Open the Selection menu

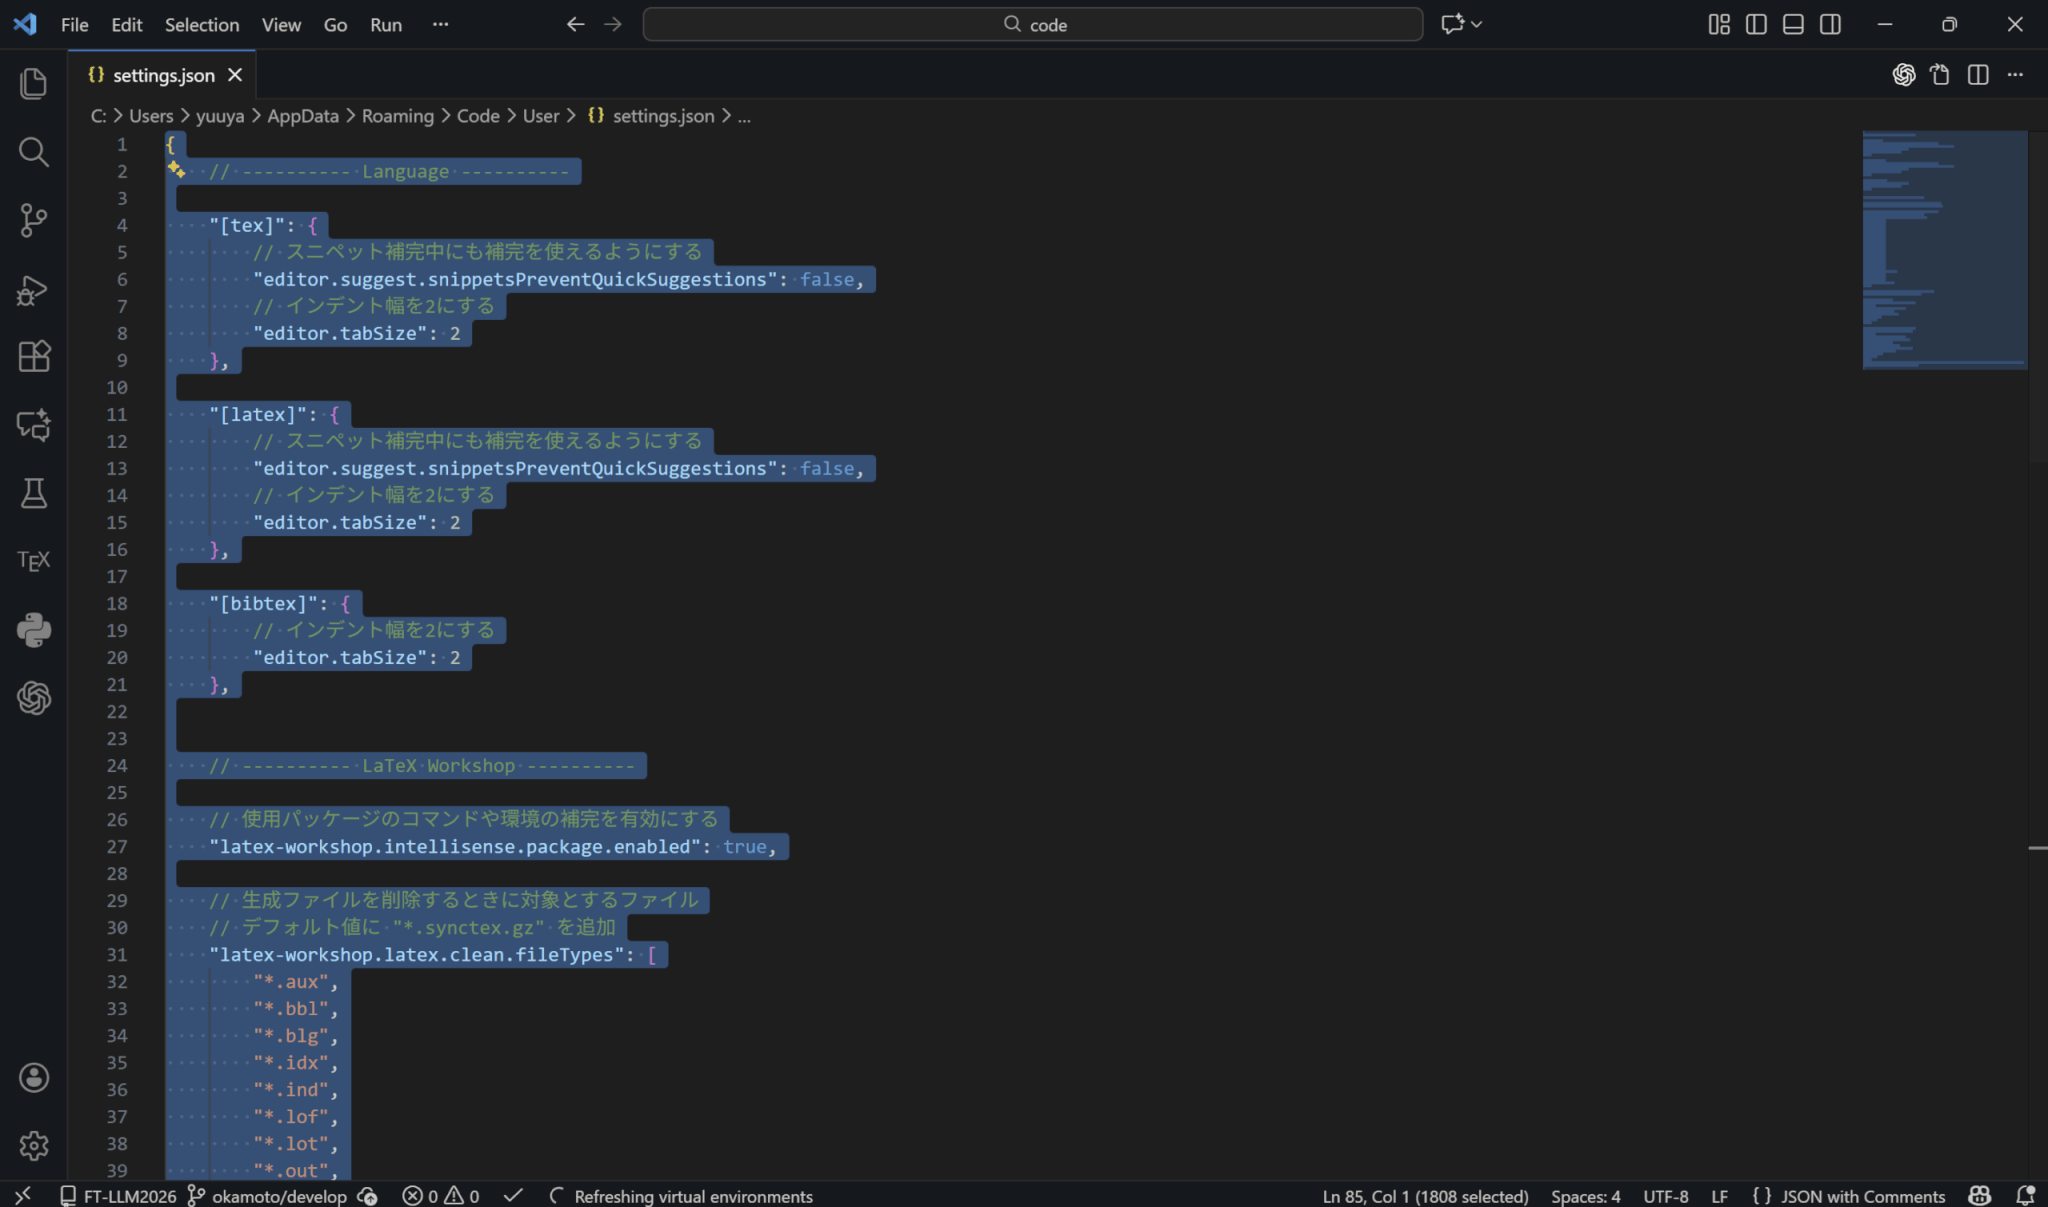click(201, 24)
